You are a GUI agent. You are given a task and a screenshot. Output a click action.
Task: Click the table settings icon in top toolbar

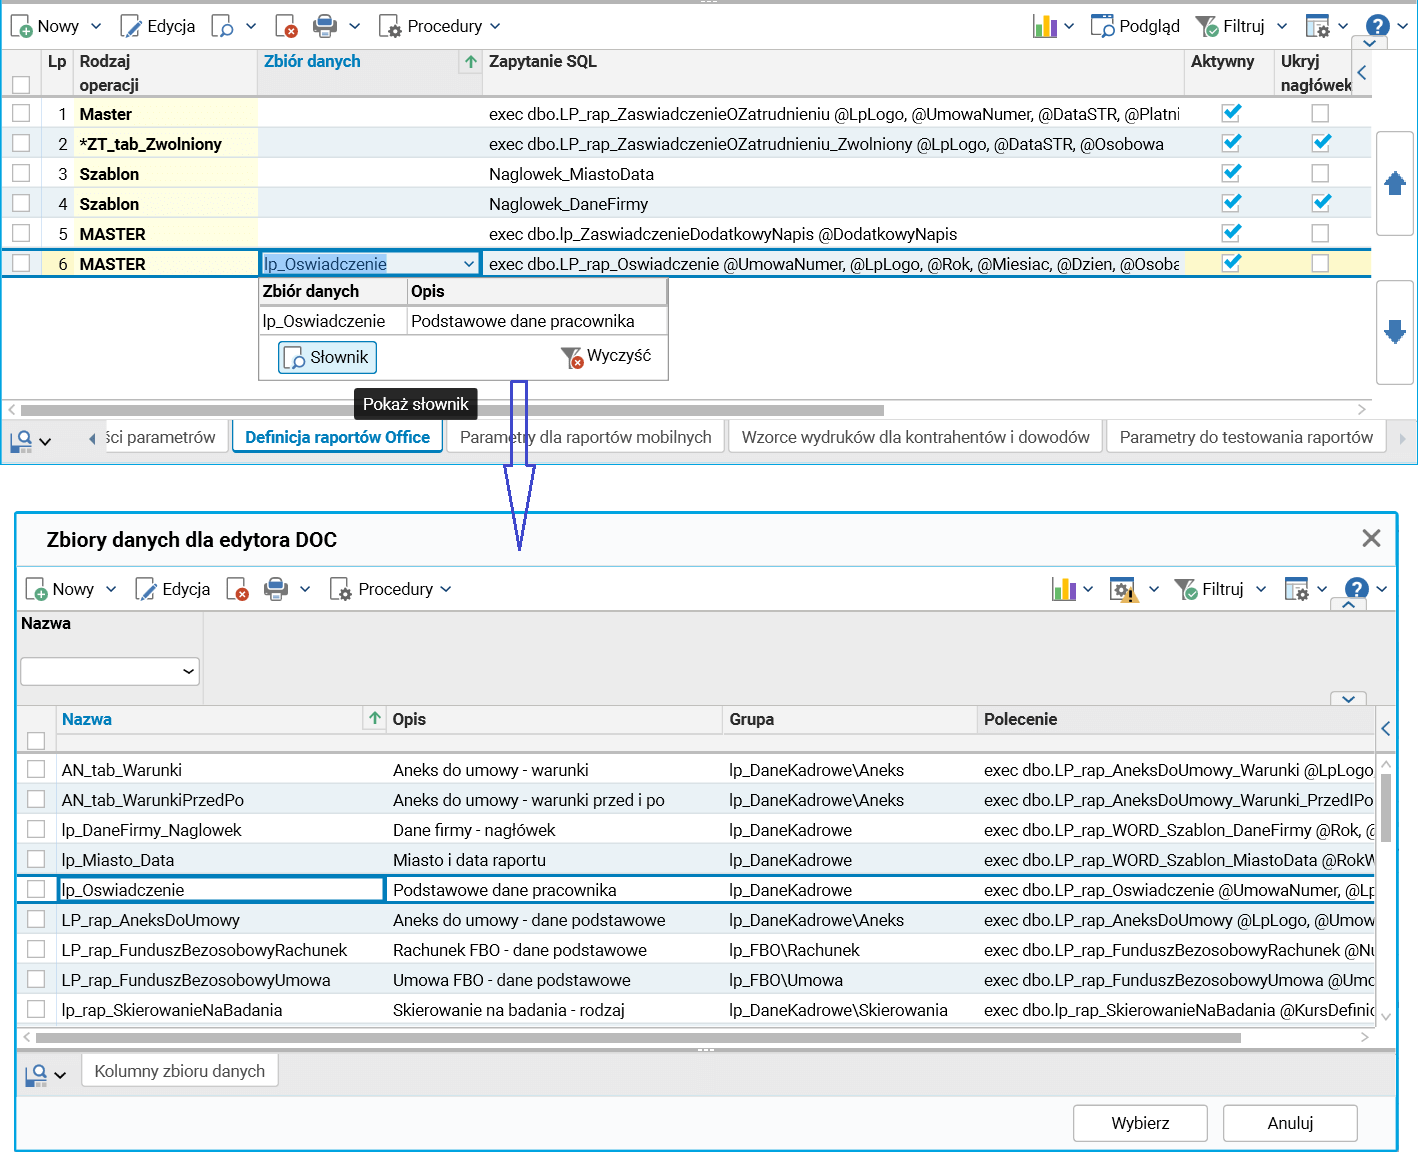[1318, 26]
